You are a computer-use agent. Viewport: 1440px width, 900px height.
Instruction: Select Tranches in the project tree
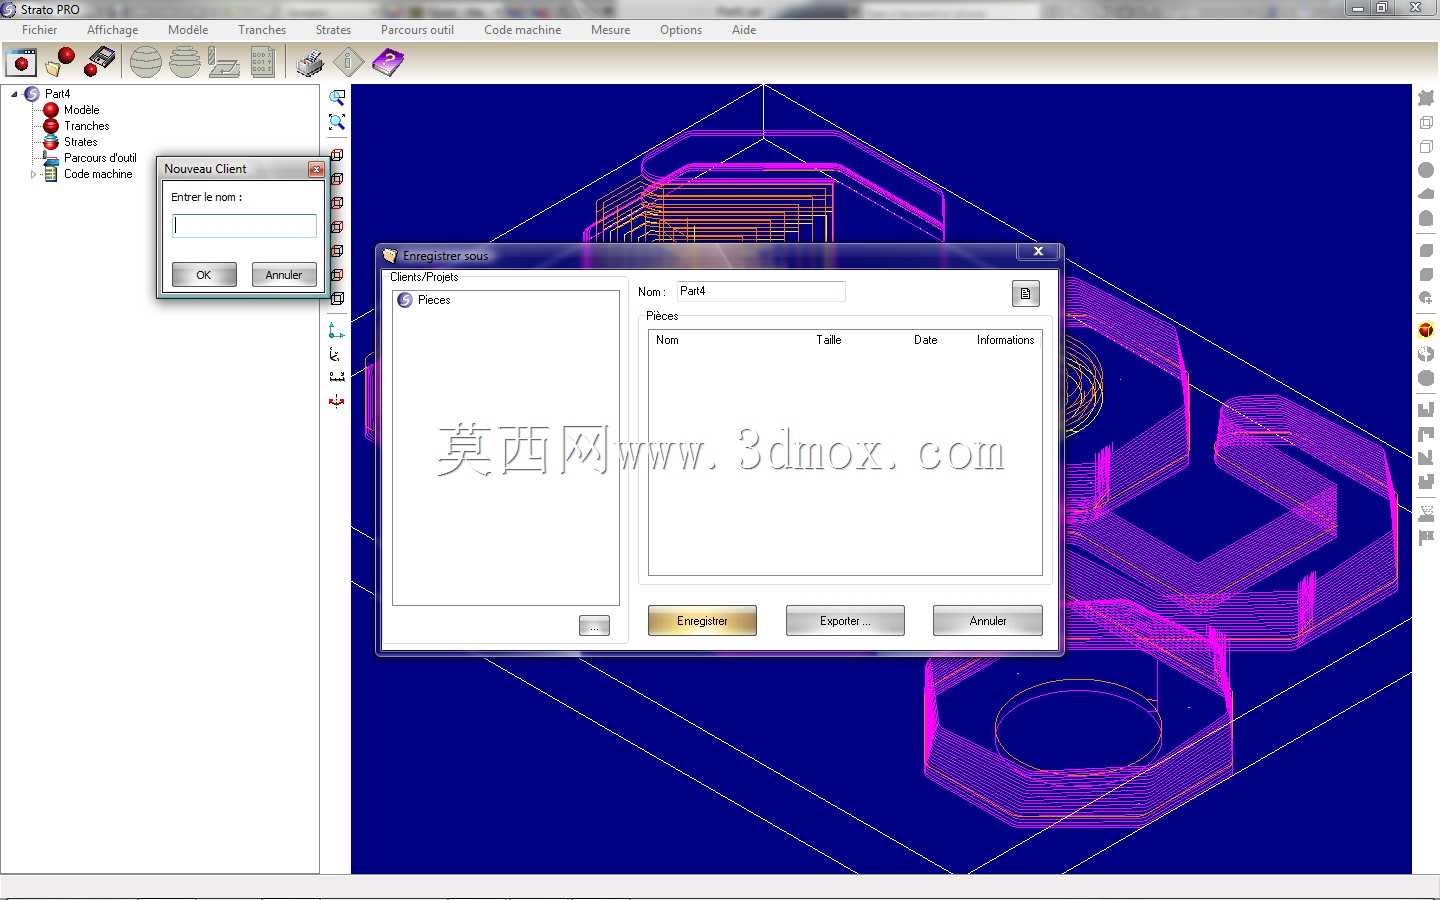(x=87, y=126)
